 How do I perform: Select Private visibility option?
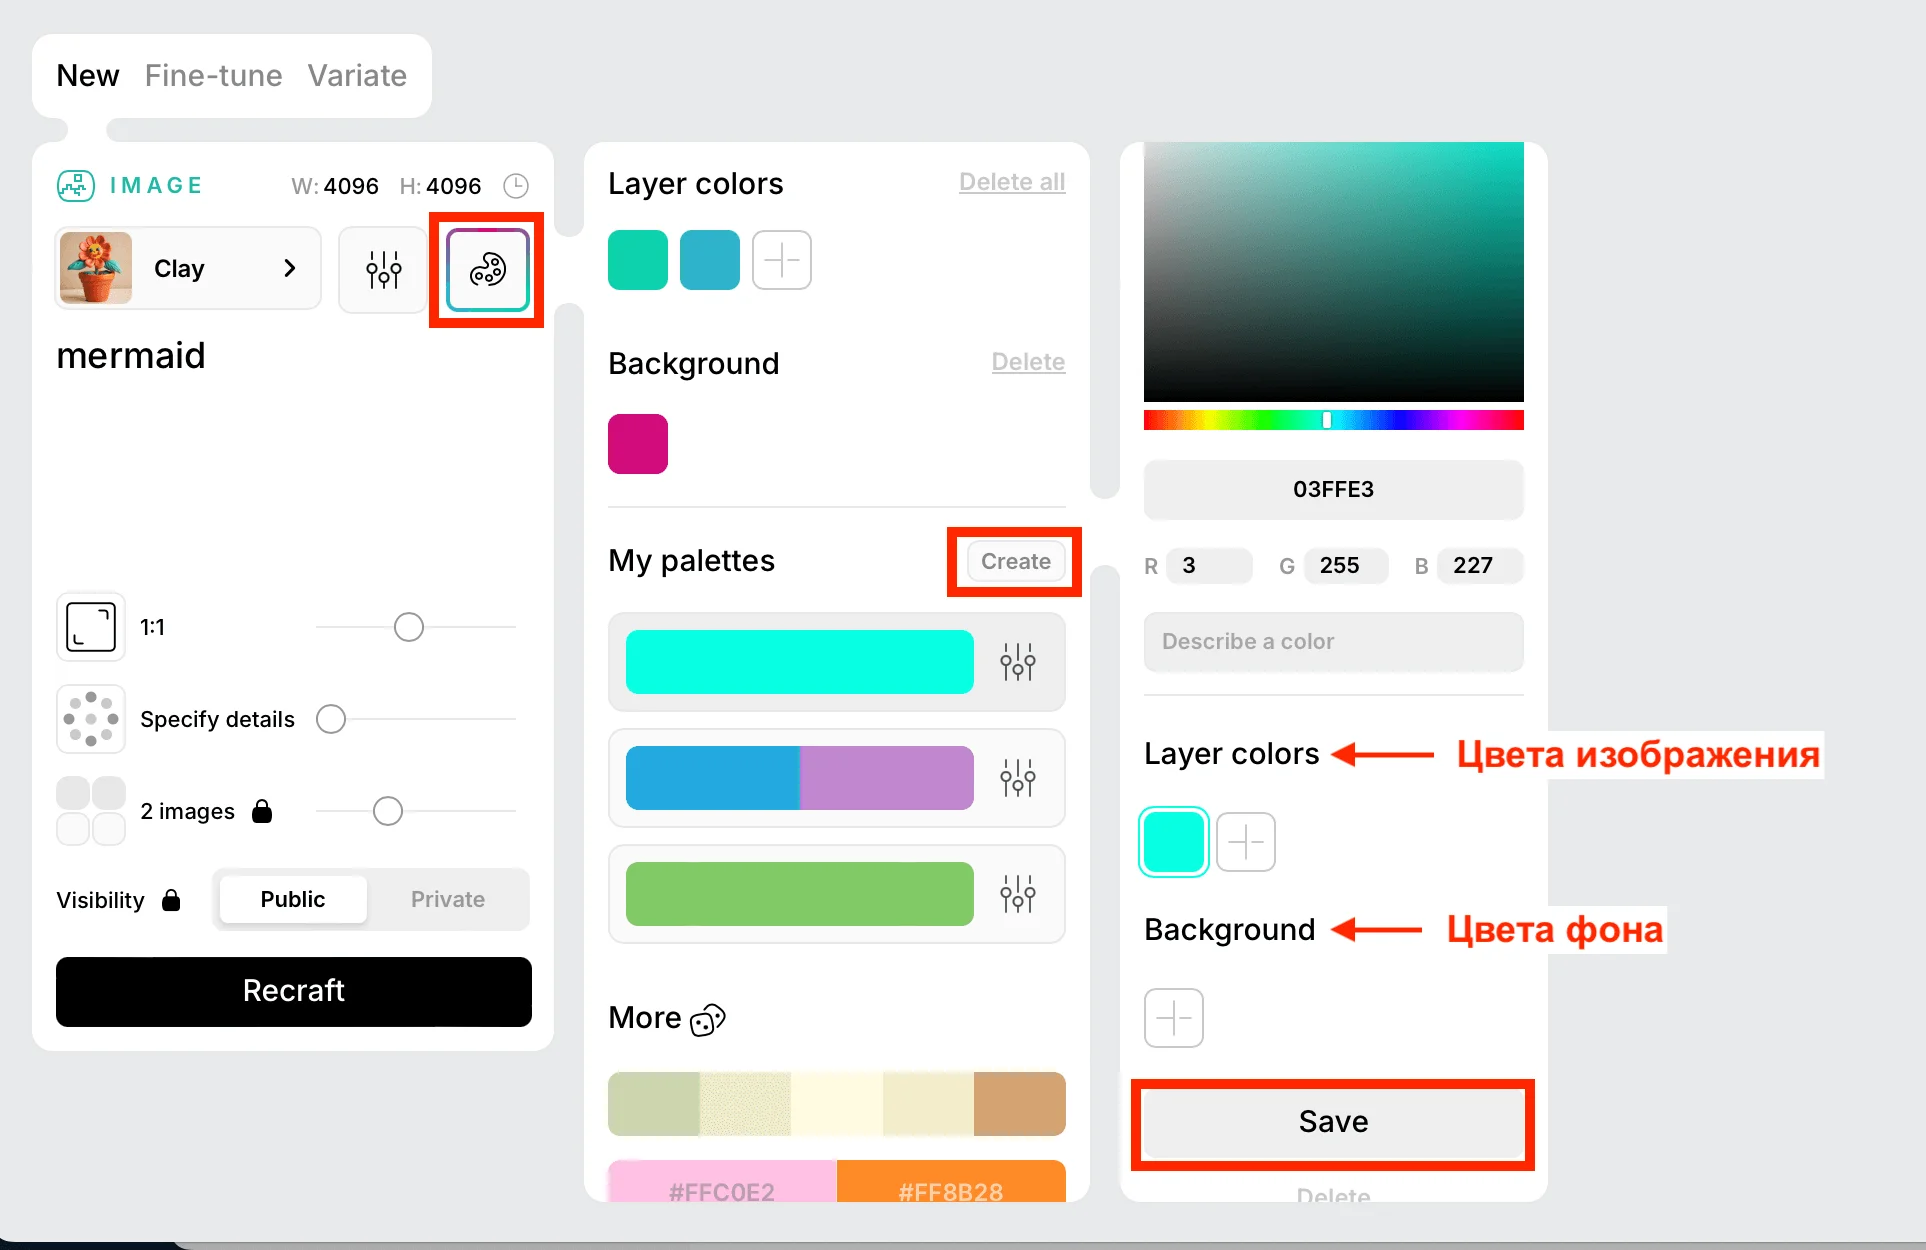pos(447,899)
